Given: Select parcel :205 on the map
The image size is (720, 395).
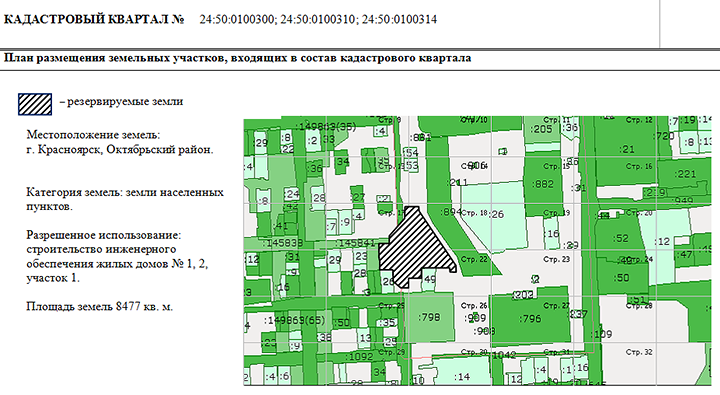Looking at the screenshot, I should coord(541,129).
